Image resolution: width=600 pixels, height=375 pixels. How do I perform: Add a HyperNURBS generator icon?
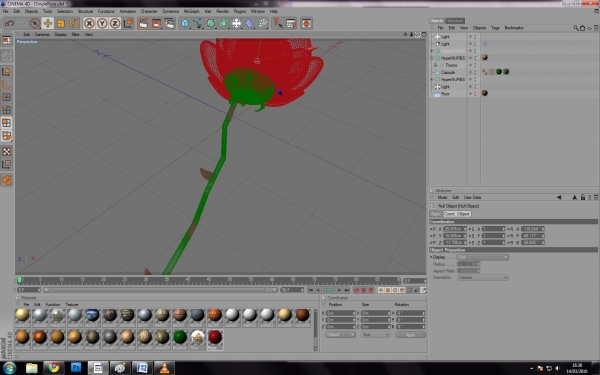pos(211,23)
